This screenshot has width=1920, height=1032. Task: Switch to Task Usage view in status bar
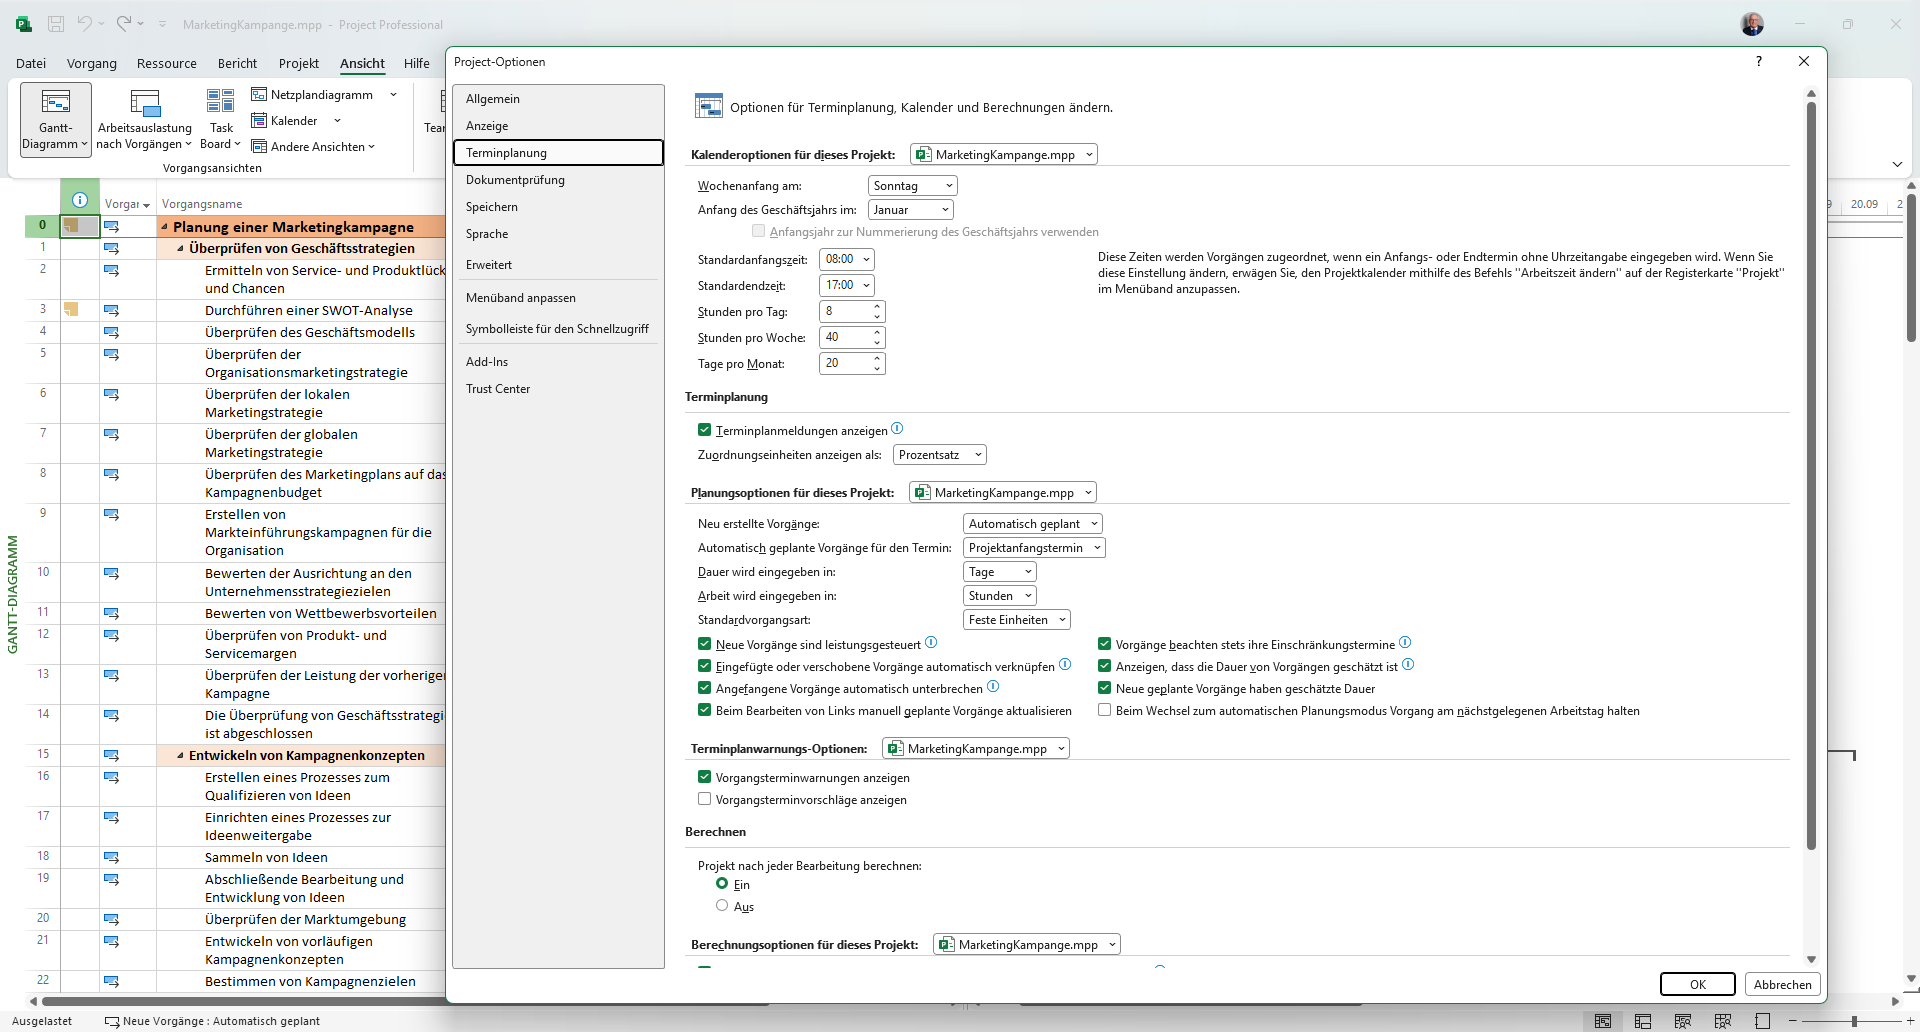click(x=1643, y=1021)
